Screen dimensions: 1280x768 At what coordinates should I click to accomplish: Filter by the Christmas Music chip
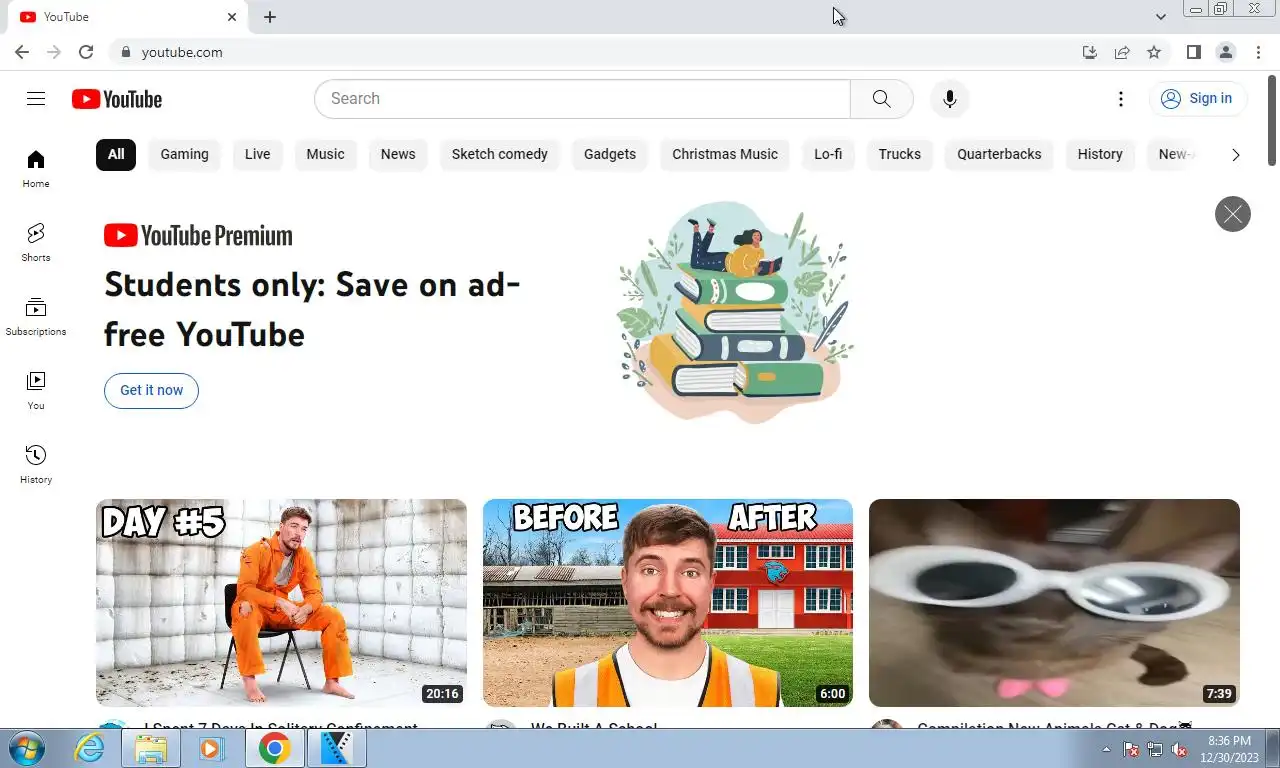tap(725, 154)
